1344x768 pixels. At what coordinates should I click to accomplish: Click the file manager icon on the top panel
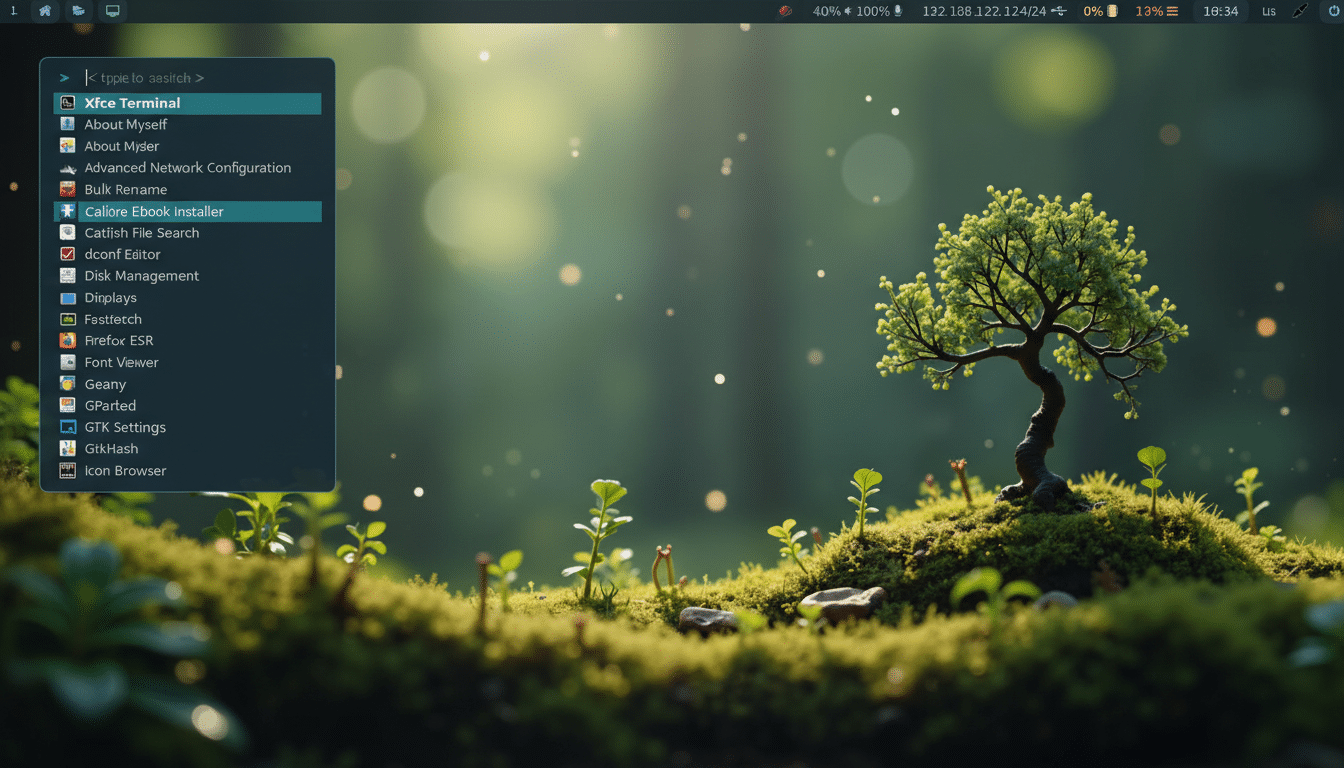79,11
